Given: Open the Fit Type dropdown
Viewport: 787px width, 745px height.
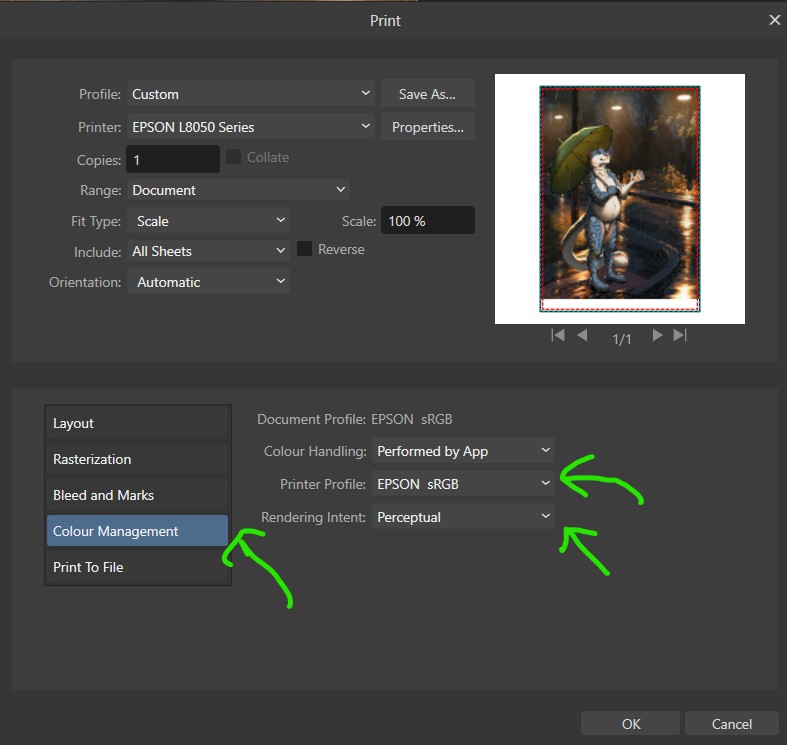Looking at the screenshot, I should tap(207, 221).
